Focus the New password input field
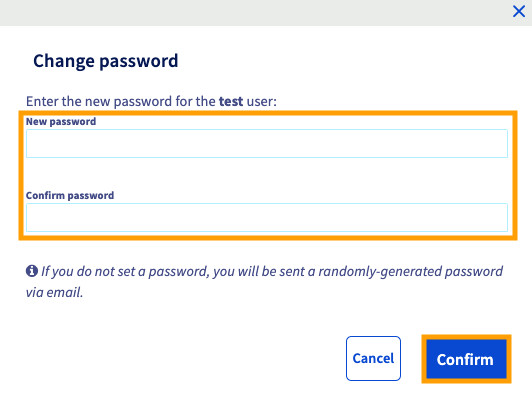532x398 pixels. (x=267, y=144)
